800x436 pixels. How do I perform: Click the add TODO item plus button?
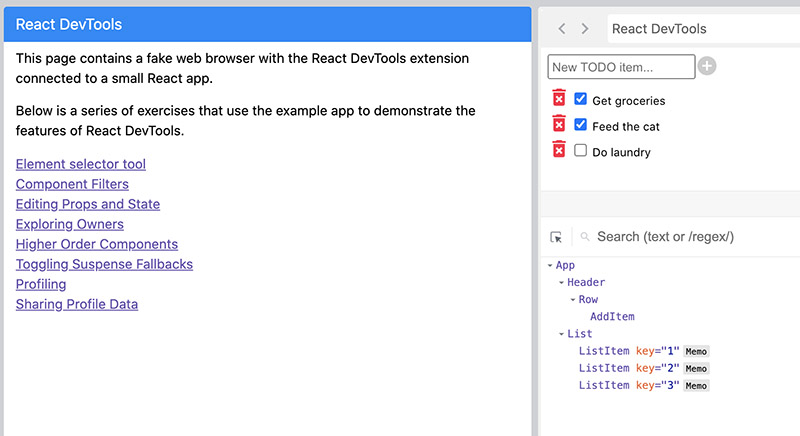707,66
